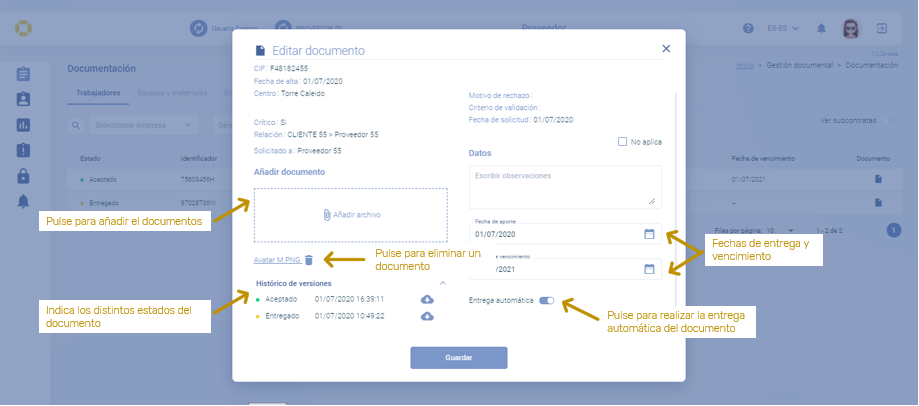This screenshot has width=919, height=406.
Task: Select identifier 87028736W cell
Action: coord(199,203)
